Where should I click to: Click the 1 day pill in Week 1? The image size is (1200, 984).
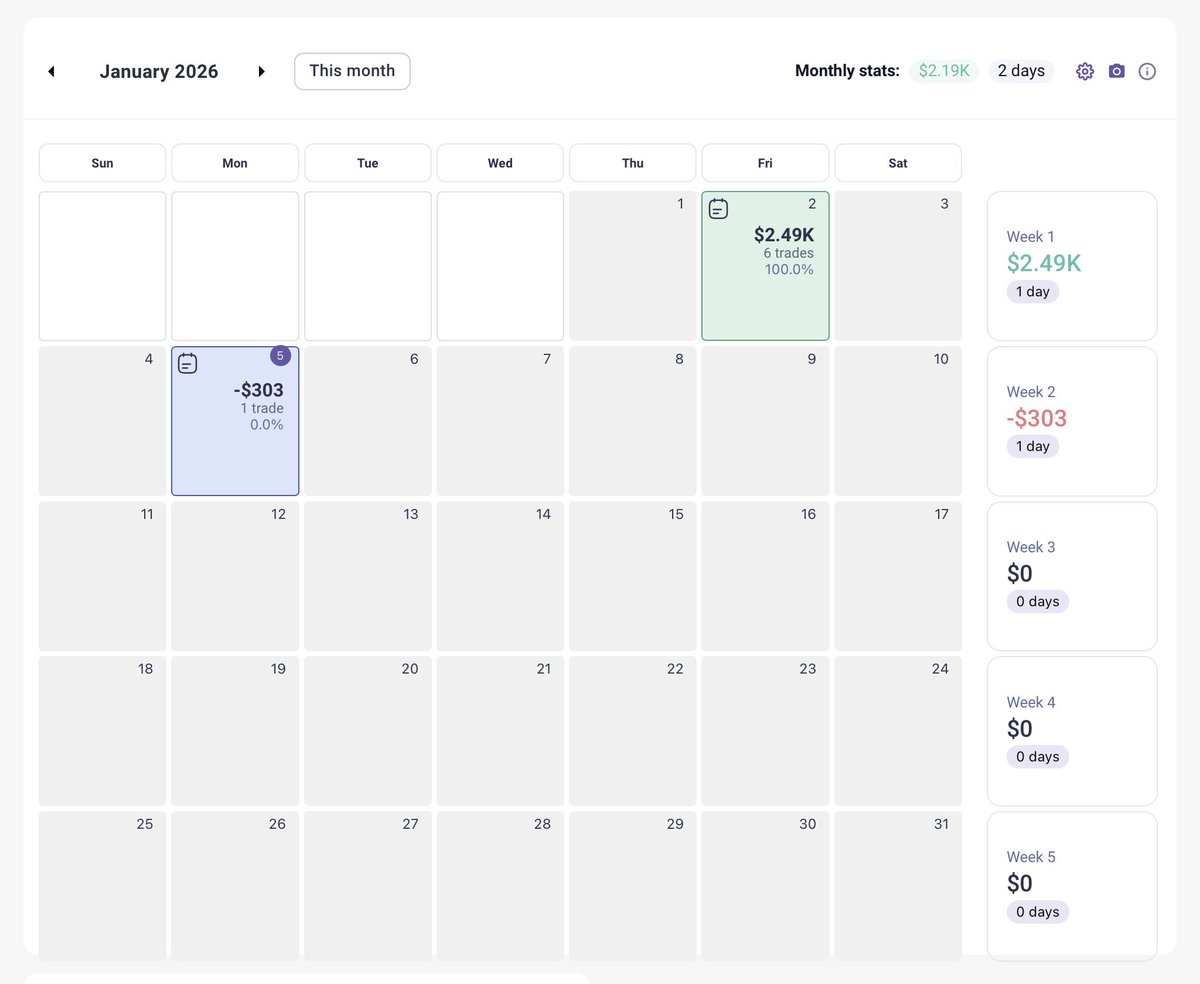click(x=1033, y=292)
